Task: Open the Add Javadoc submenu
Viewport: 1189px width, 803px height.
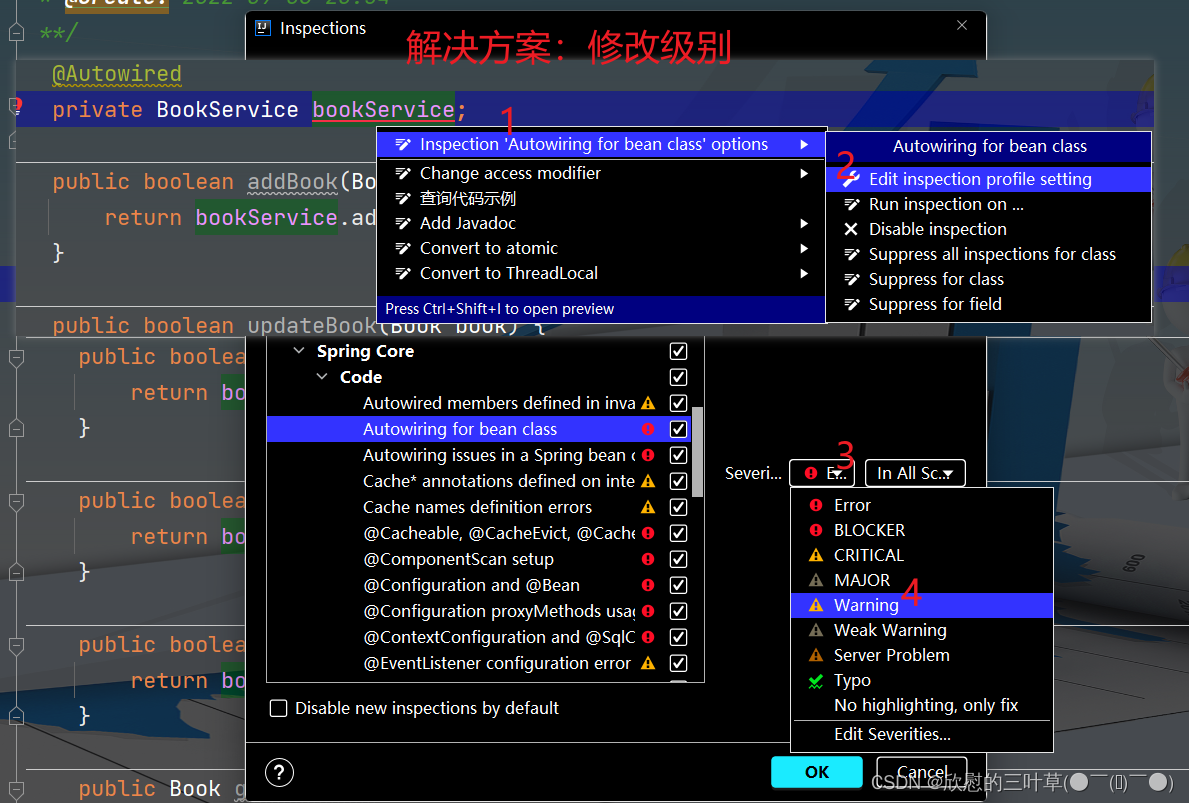Action: click(601, 224)
